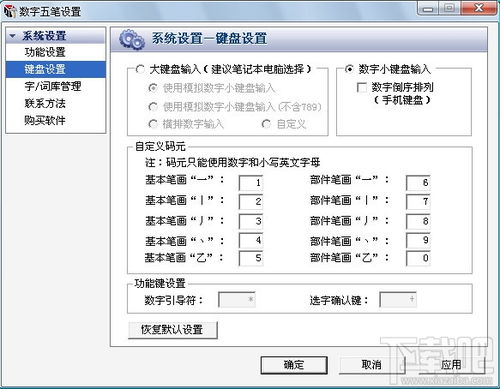Enable 数字倒序排列 checkbox

pos(362,87)
